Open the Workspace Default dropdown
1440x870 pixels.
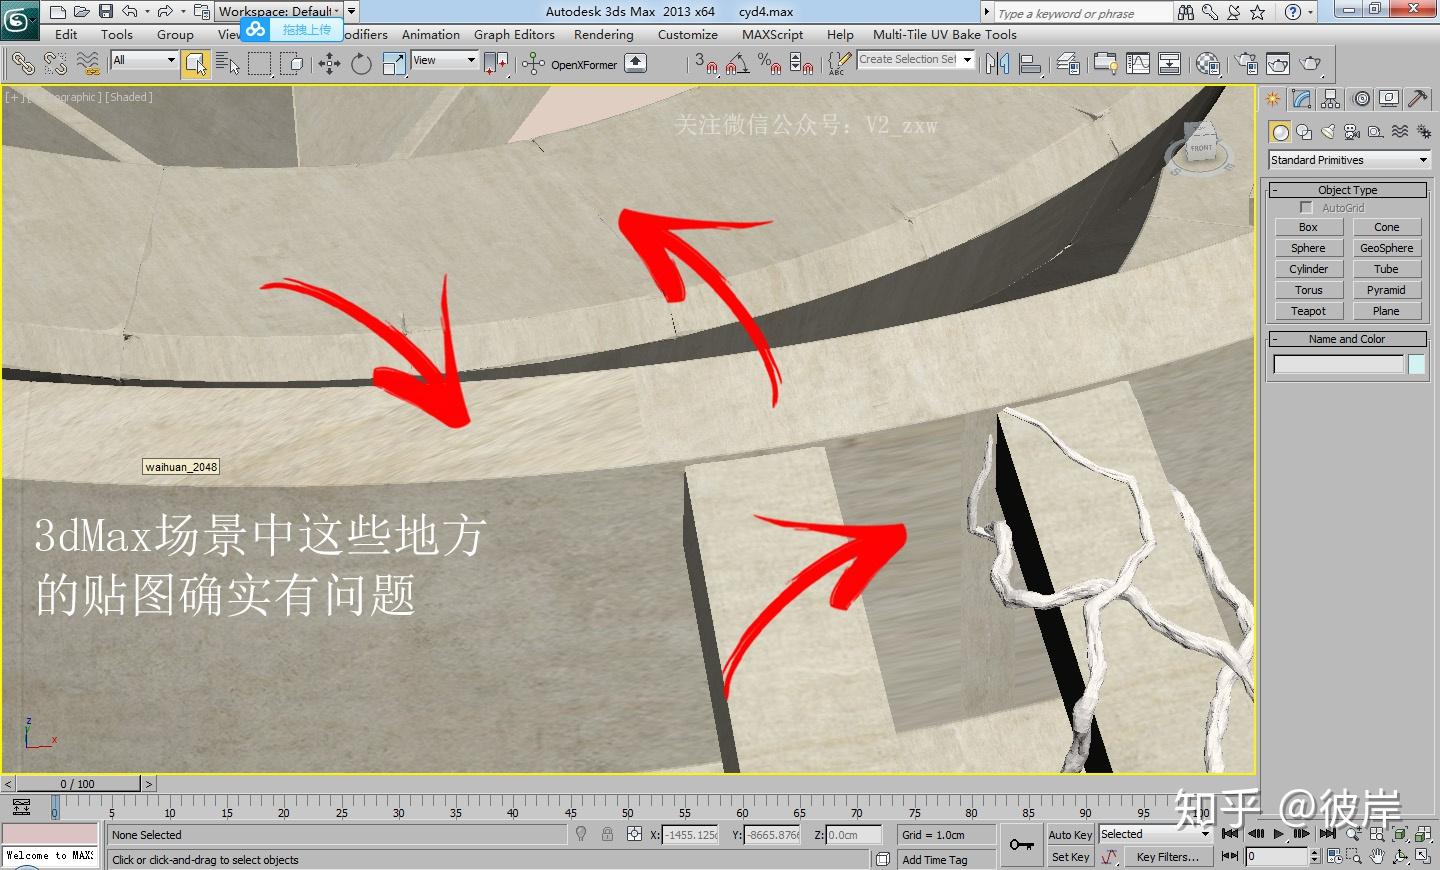point(279,11)
